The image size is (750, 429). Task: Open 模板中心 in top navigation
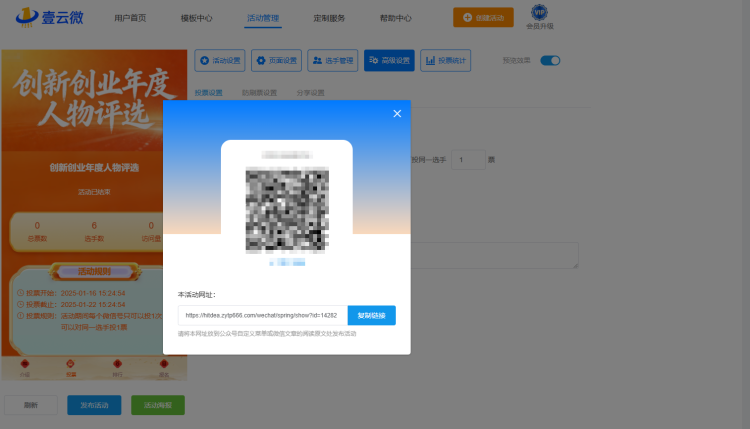(196, 18)
